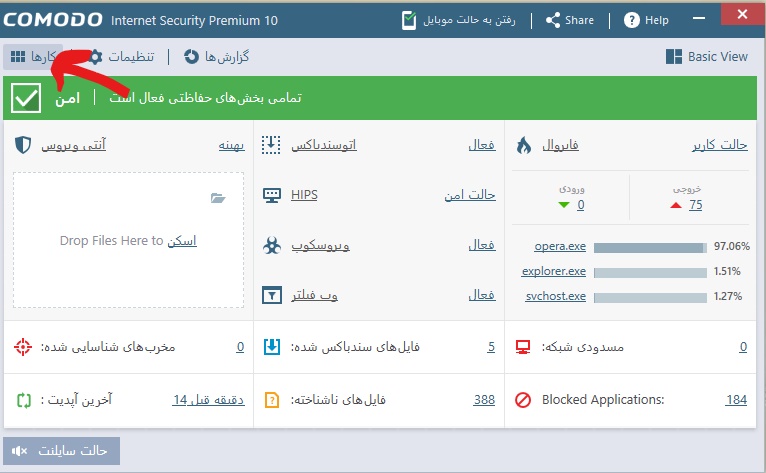Open the tasks grid icon
Screen dimensions: 766x473
pos(18,57)
